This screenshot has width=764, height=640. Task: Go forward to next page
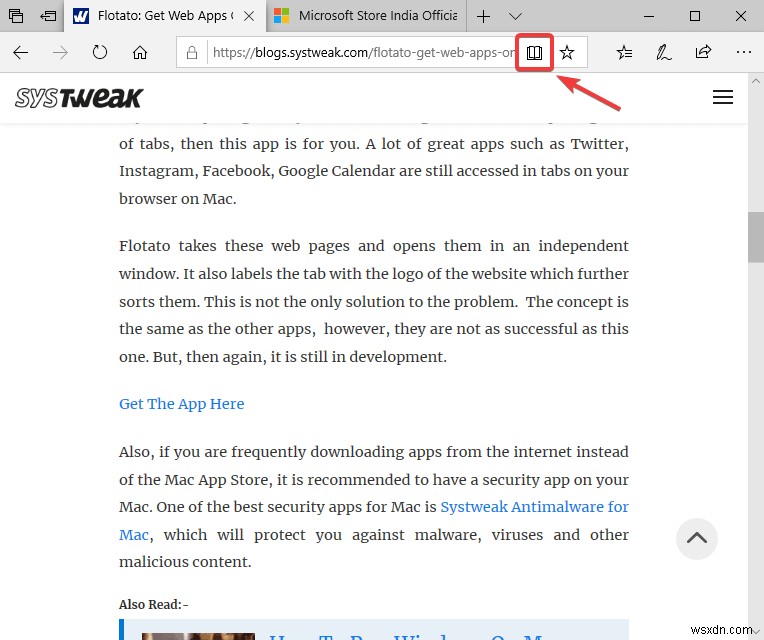60,52
